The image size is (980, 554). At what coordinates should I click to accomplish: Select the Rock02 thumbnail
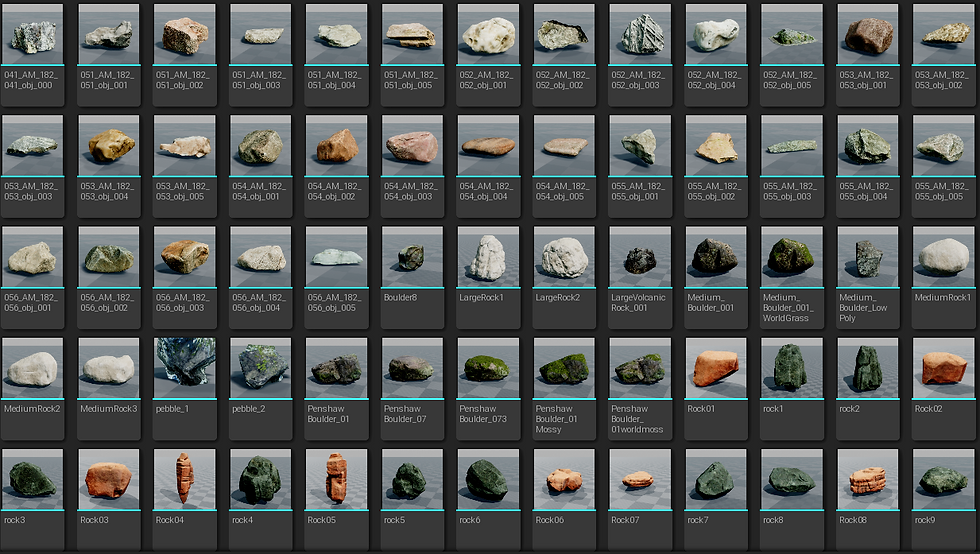point(944,368)
